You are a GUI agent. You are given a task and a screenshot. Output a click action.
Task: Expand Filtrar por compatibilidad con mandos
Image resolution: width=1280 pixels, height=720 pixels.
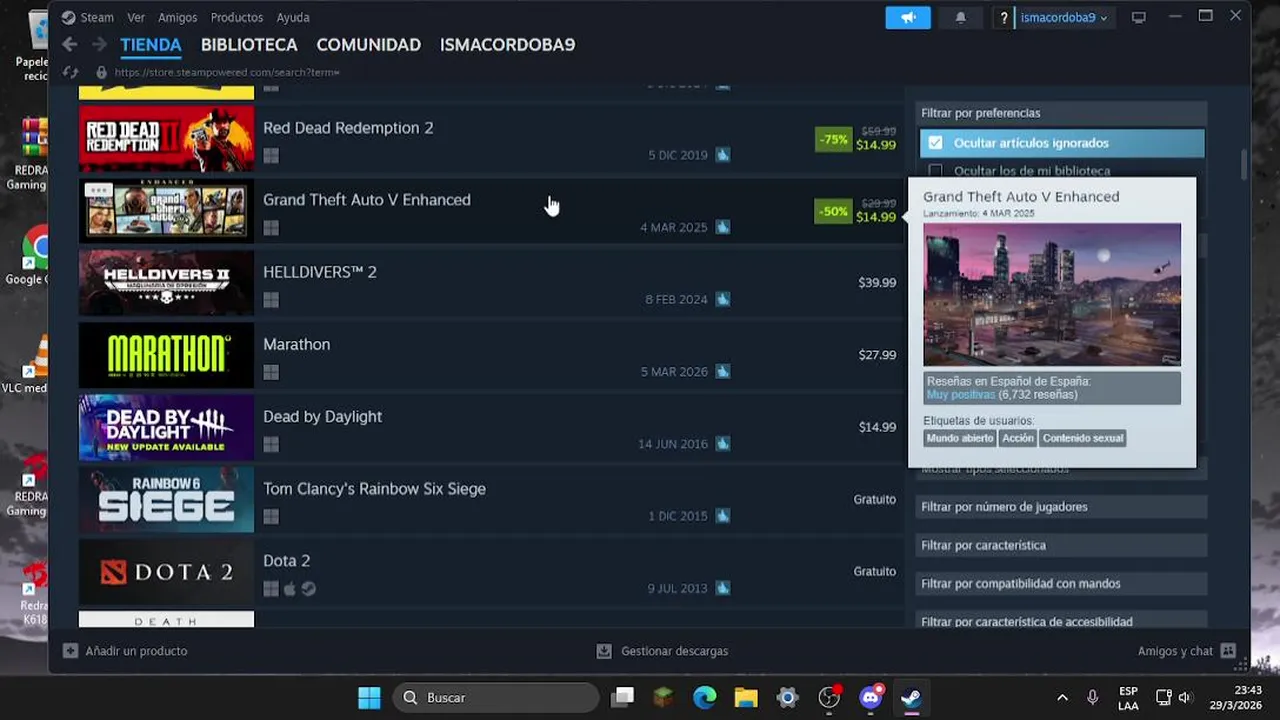1061,584
